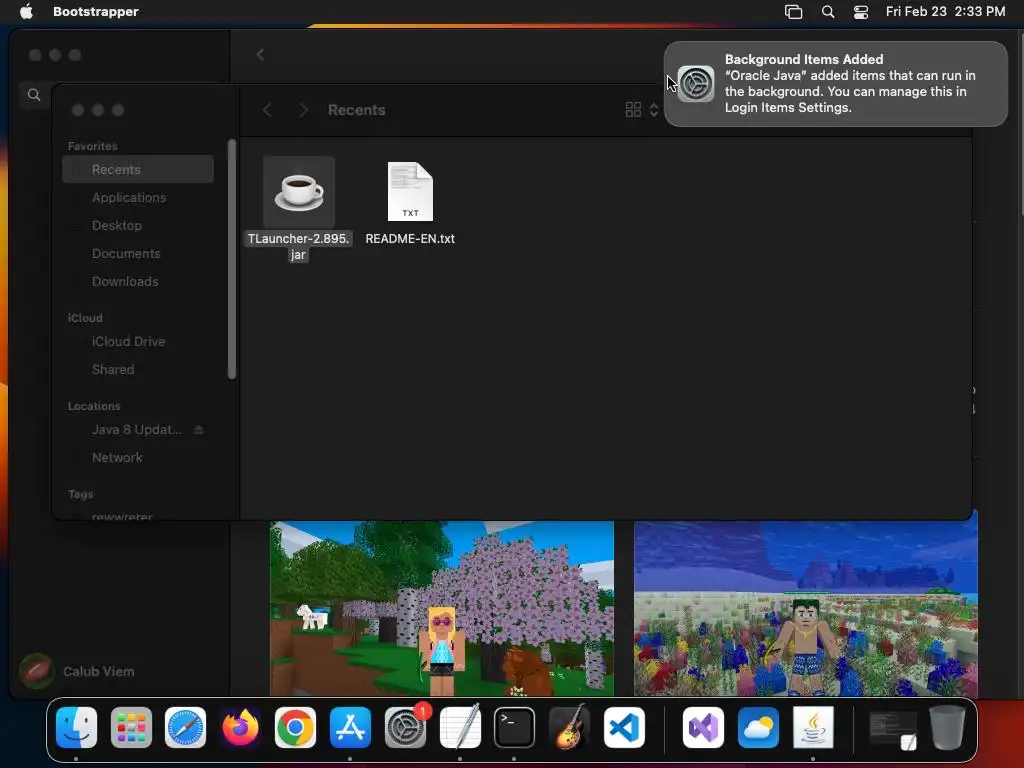The image size is (1024, 768).
Task: Select the README-EN.txt file icon
Action: (410, 191)
